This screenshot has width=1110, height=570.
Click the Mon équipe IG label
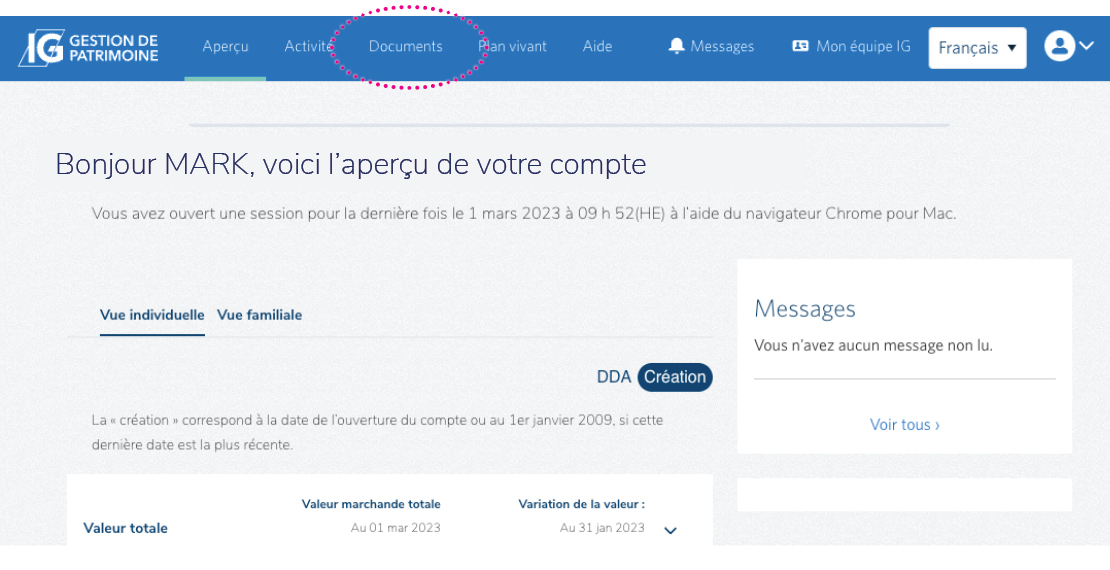[x=863, y=46]
